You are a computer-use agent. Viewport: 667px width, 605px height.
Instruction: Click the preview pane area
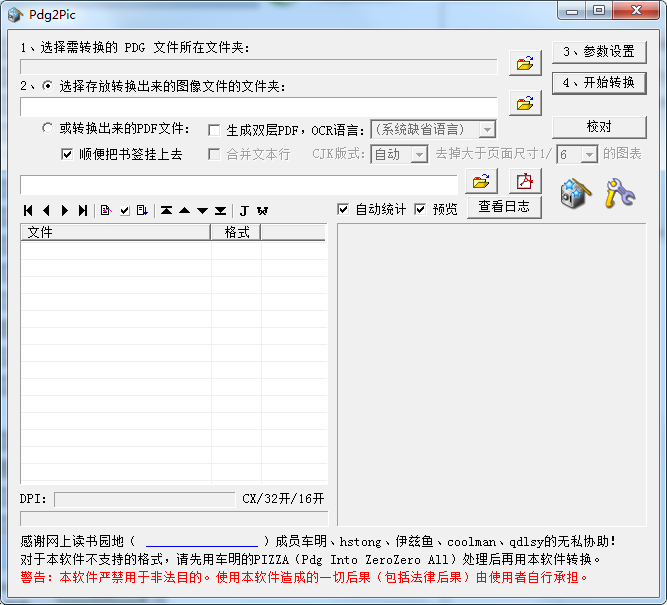point(492,375)
